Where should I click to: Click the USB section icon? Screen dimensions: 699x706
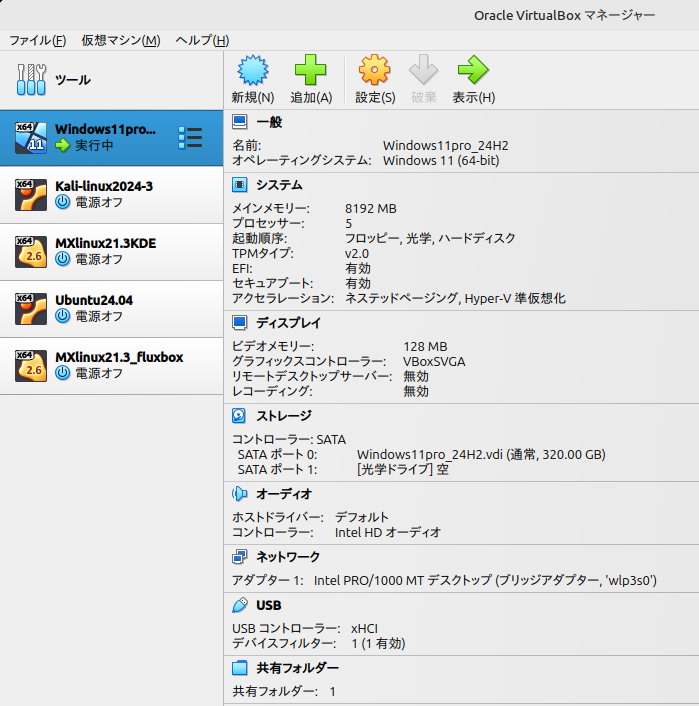(x=240, y=605)
